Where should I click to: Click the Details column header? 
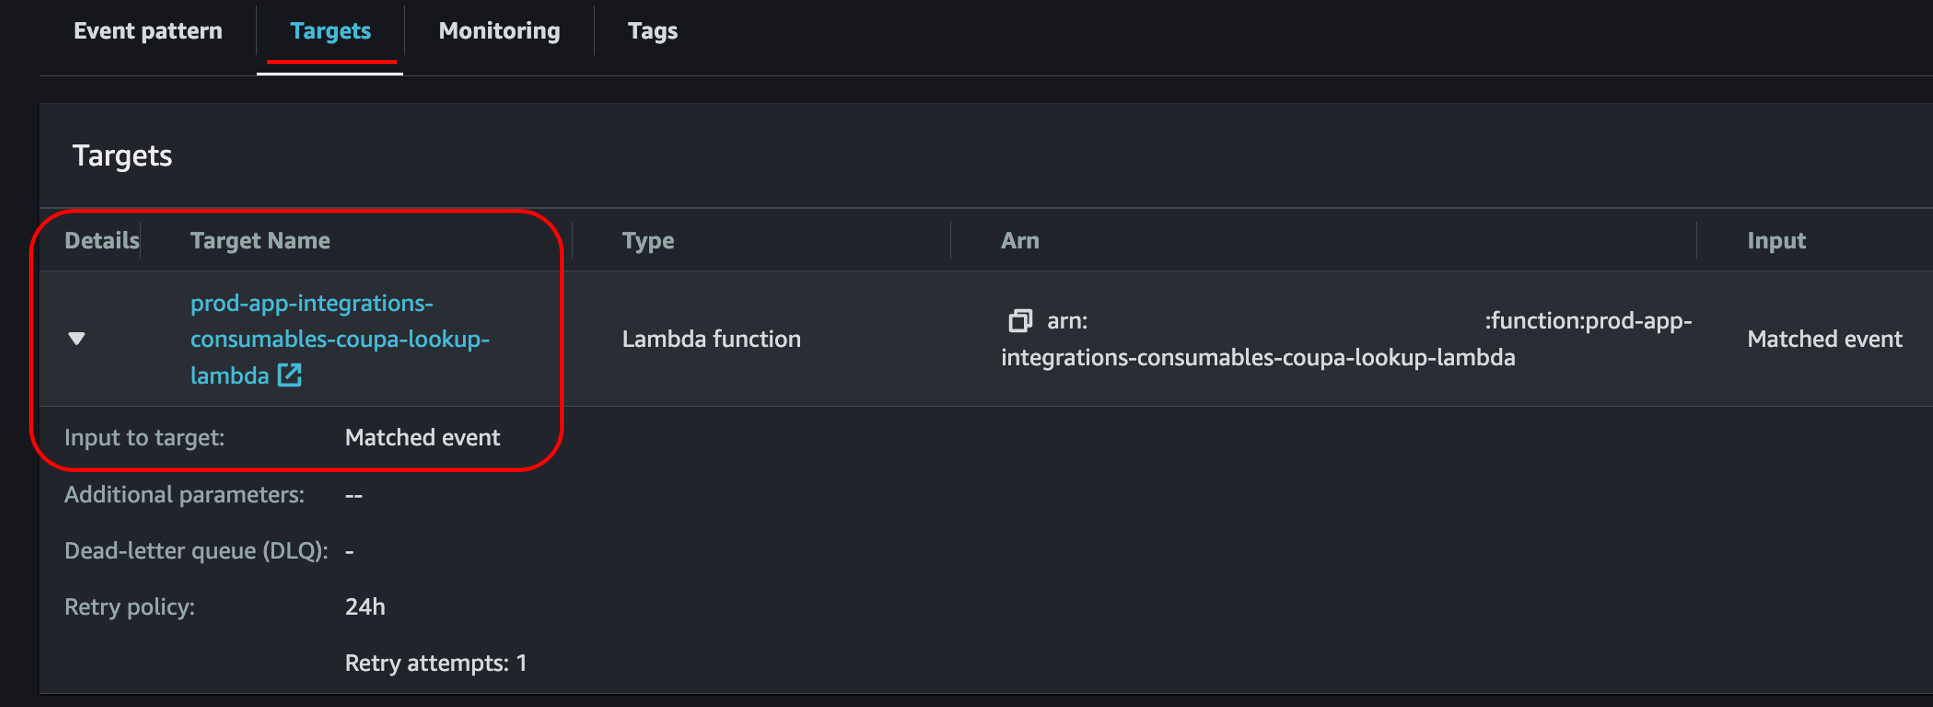click(x=101, y=240)
